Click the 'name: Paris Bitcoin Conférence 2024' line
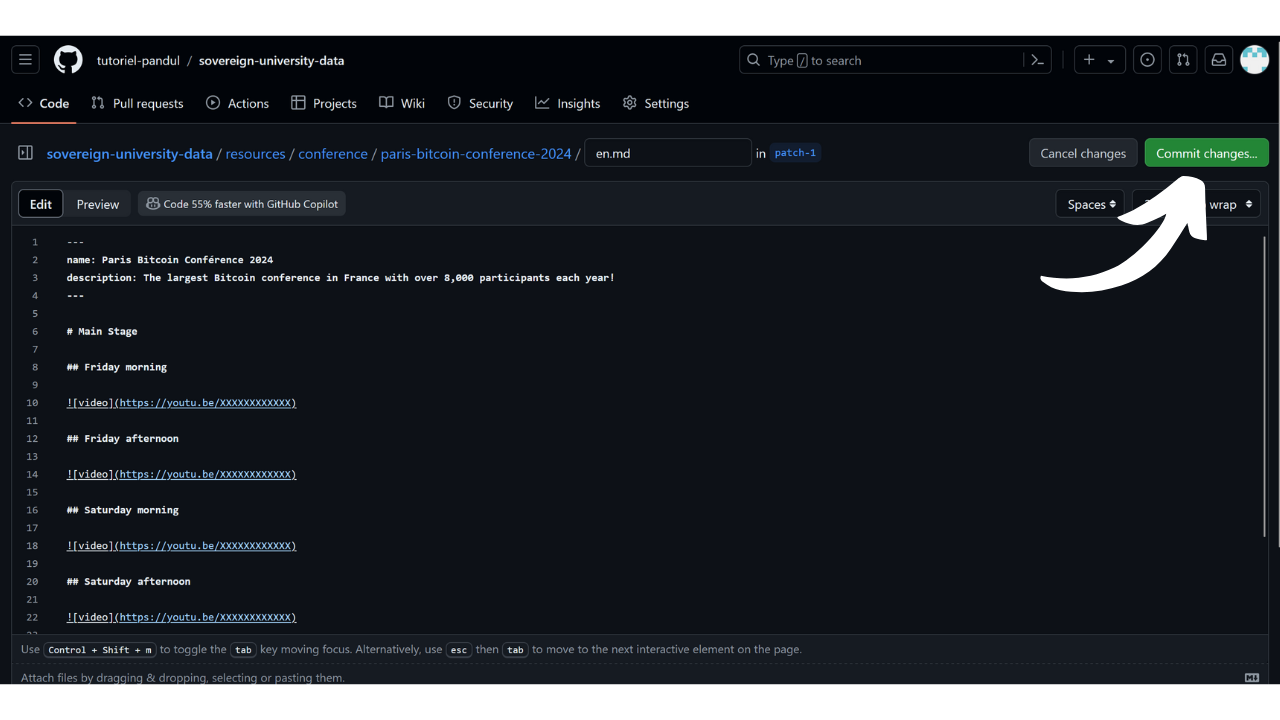1280x720 pixels. pyautogui.click(x=170, y=260)
